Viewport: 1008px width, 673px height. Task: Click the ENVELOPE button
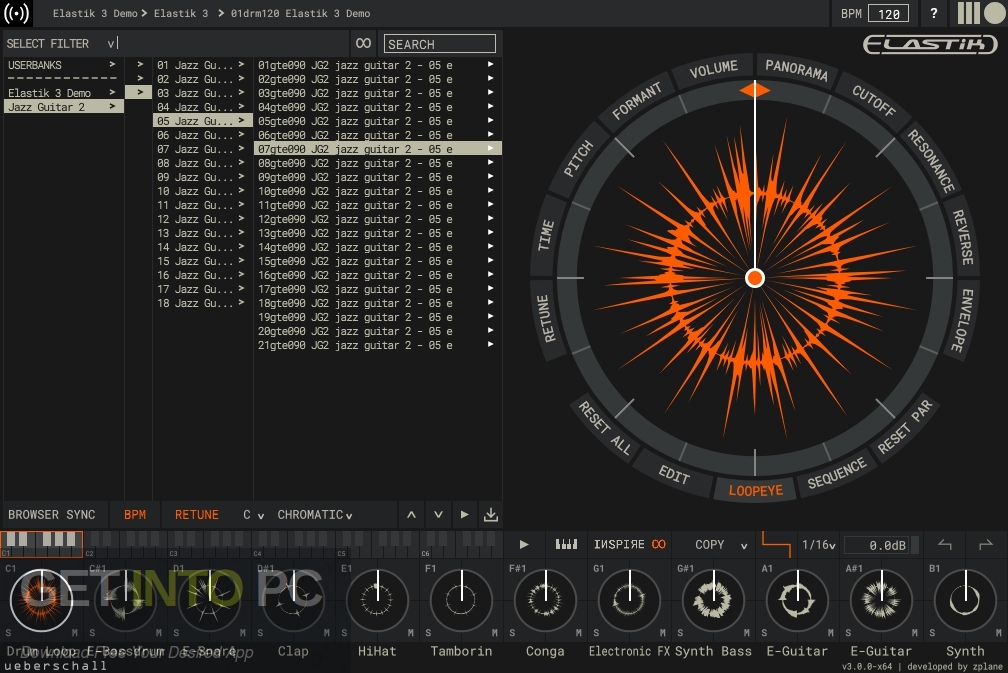tap(962, 319)
